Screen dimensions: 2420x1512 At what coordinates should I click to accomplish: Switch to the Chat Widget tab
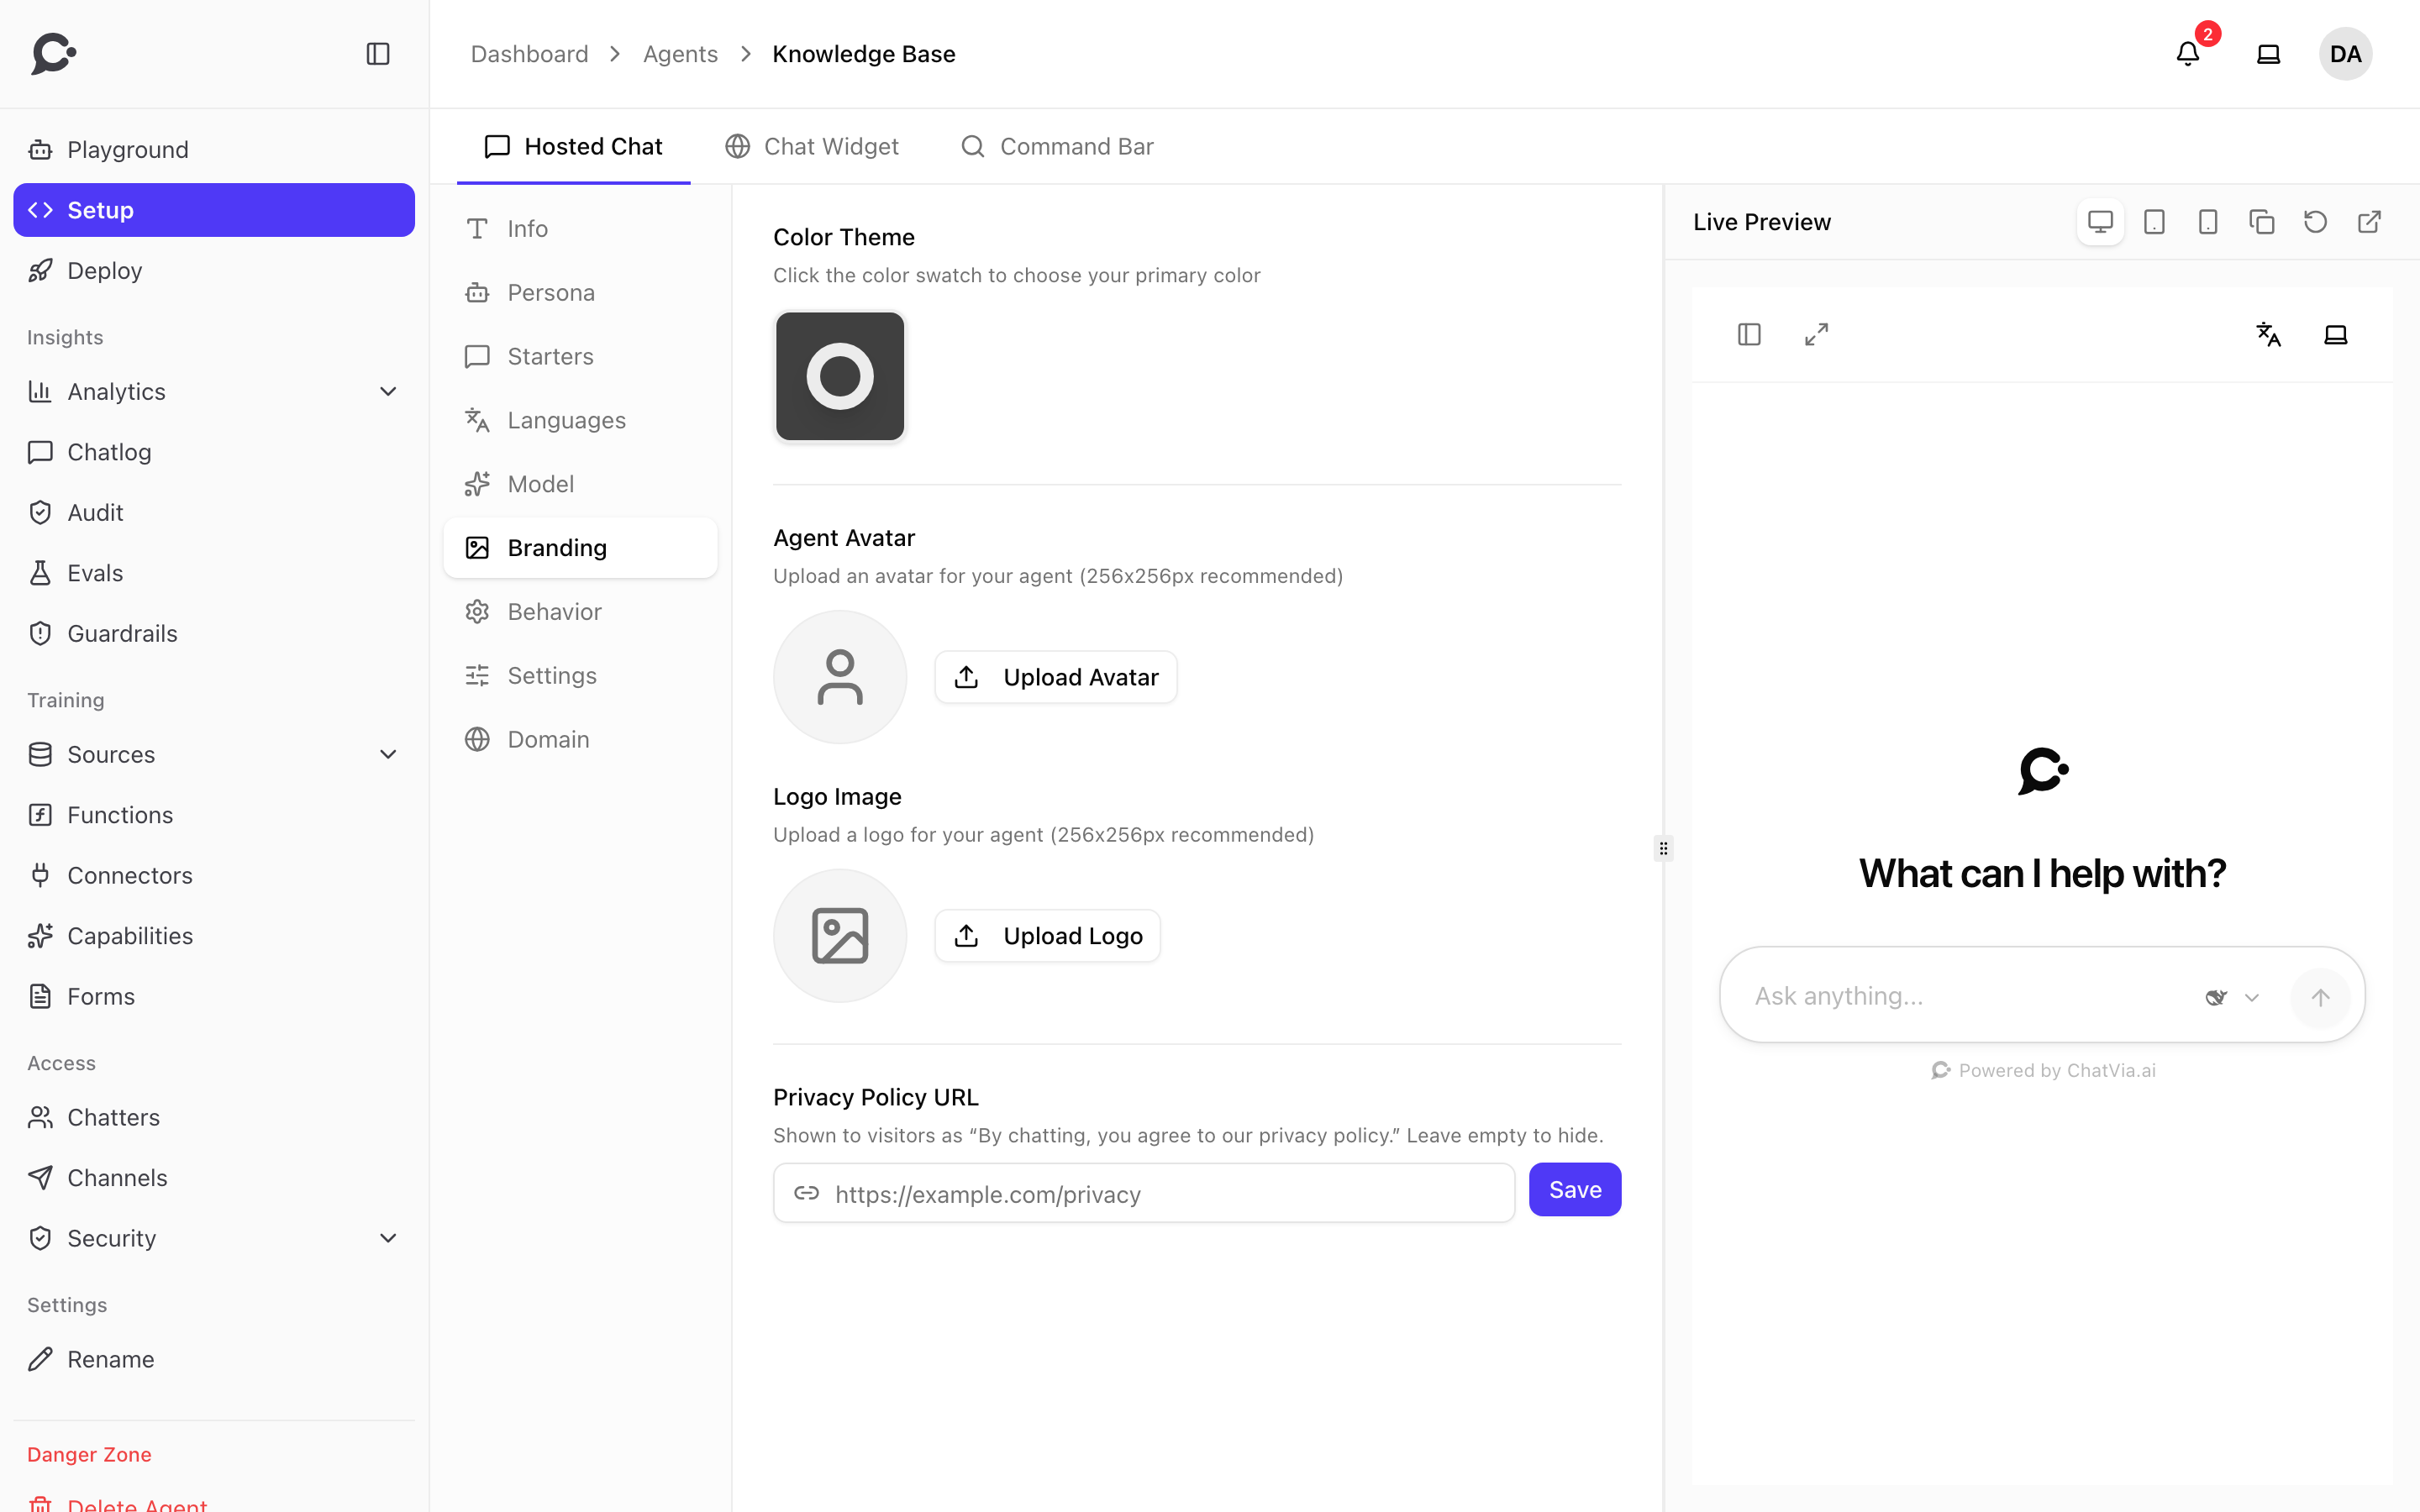coord(812,146)
